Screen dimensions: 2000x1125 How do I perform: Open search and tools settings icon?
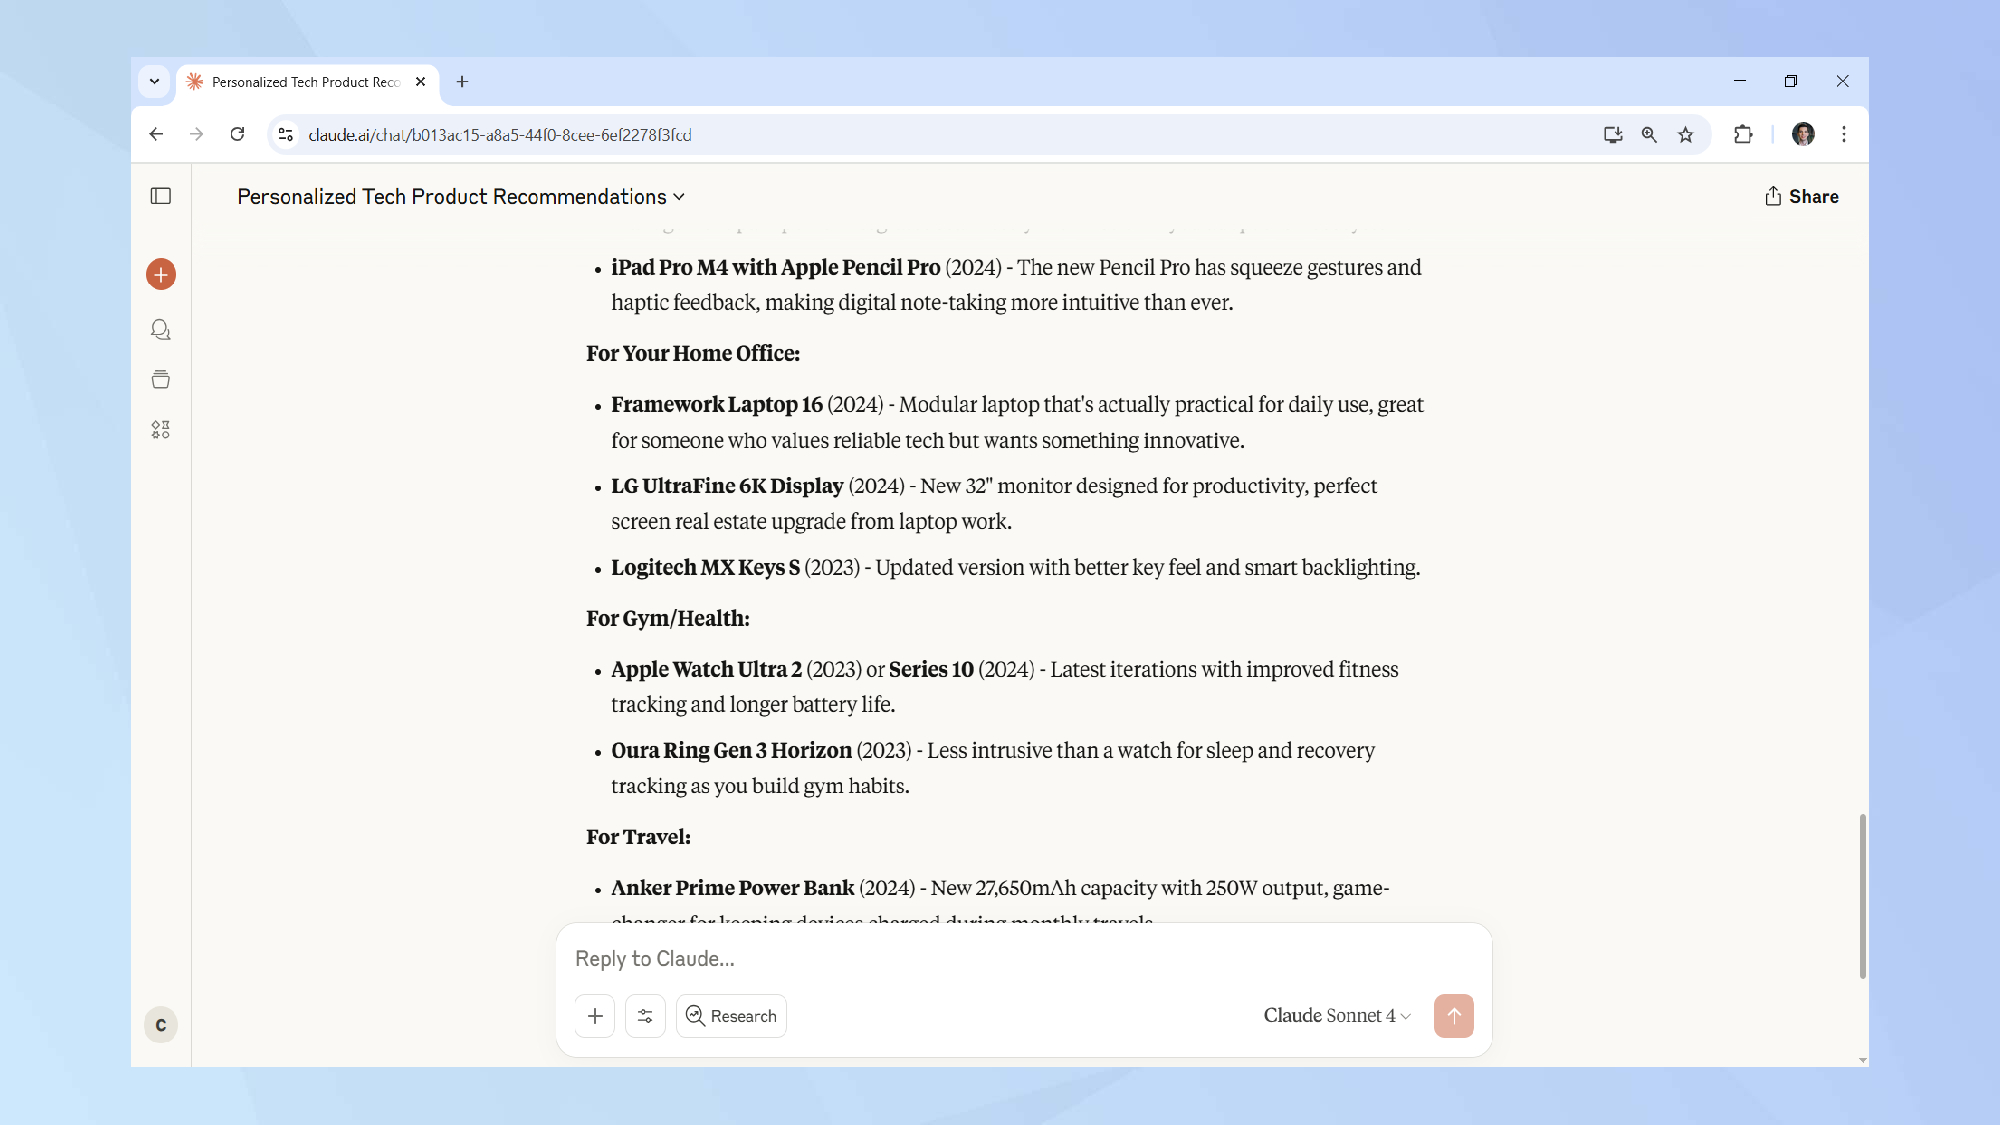click(x=645, y=1016)
